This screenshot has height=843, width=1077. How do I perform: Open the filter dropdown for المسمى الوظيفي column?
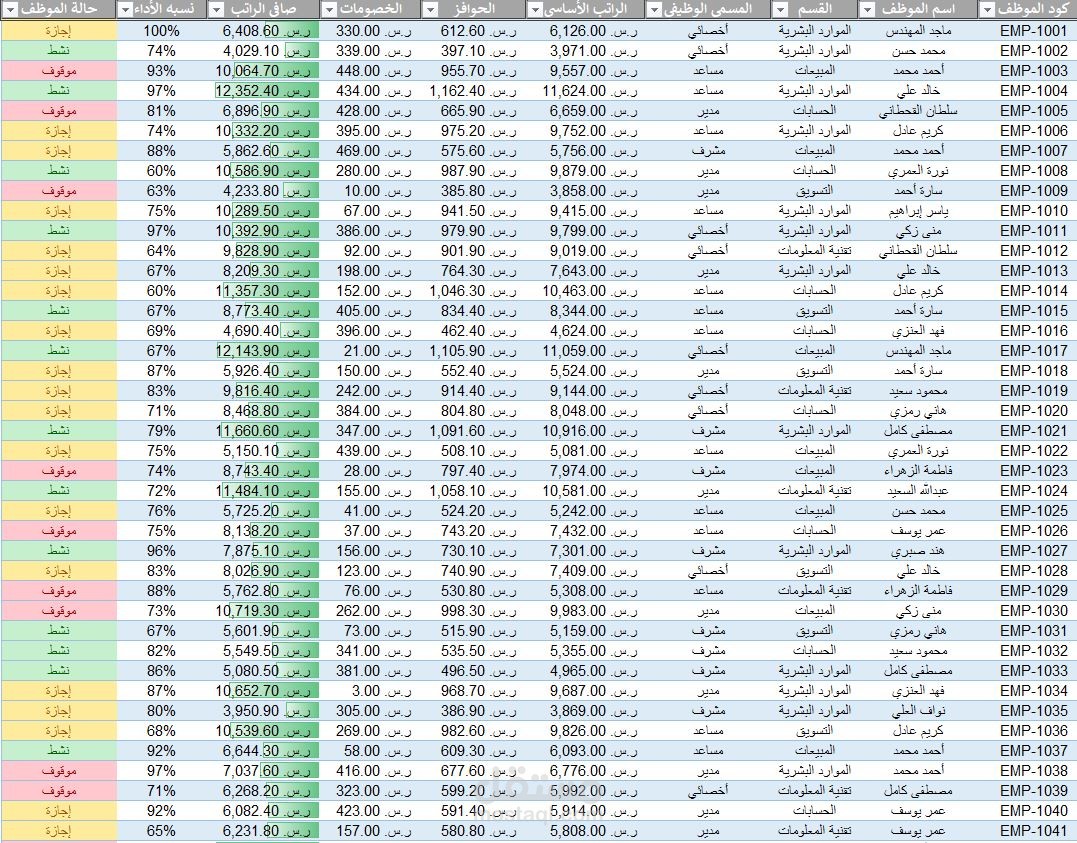[x=653, y=10]
